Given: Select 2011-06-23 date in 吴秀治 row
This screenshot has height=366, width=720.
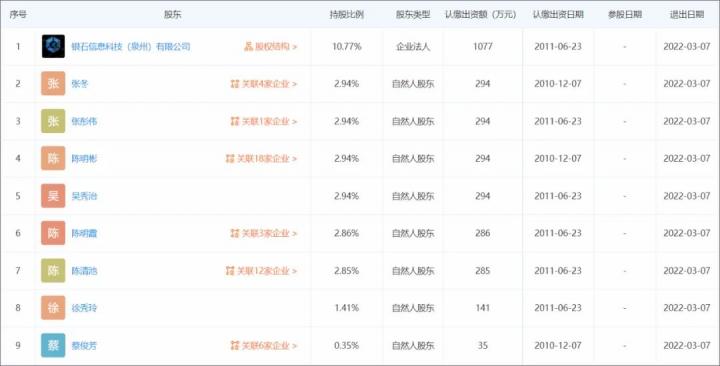Looking at the screenshot, I should coord(558,196).
